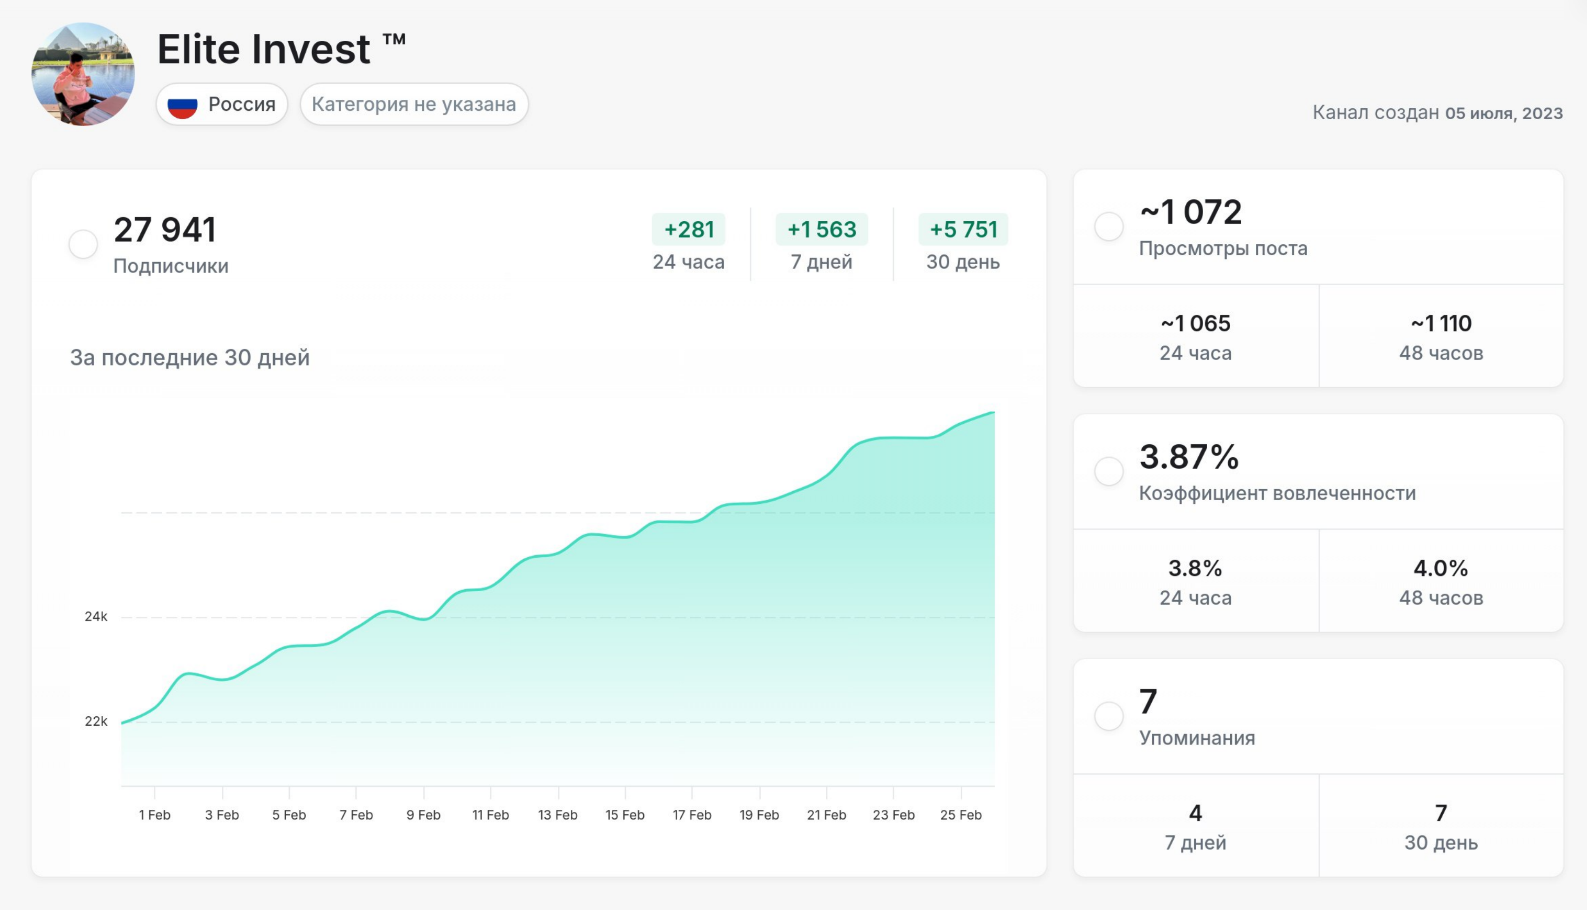The height and width of the screenshot is (910, 1587).
Task: Click the 7 mentions 30 день cell
Action: [1440, 826]
